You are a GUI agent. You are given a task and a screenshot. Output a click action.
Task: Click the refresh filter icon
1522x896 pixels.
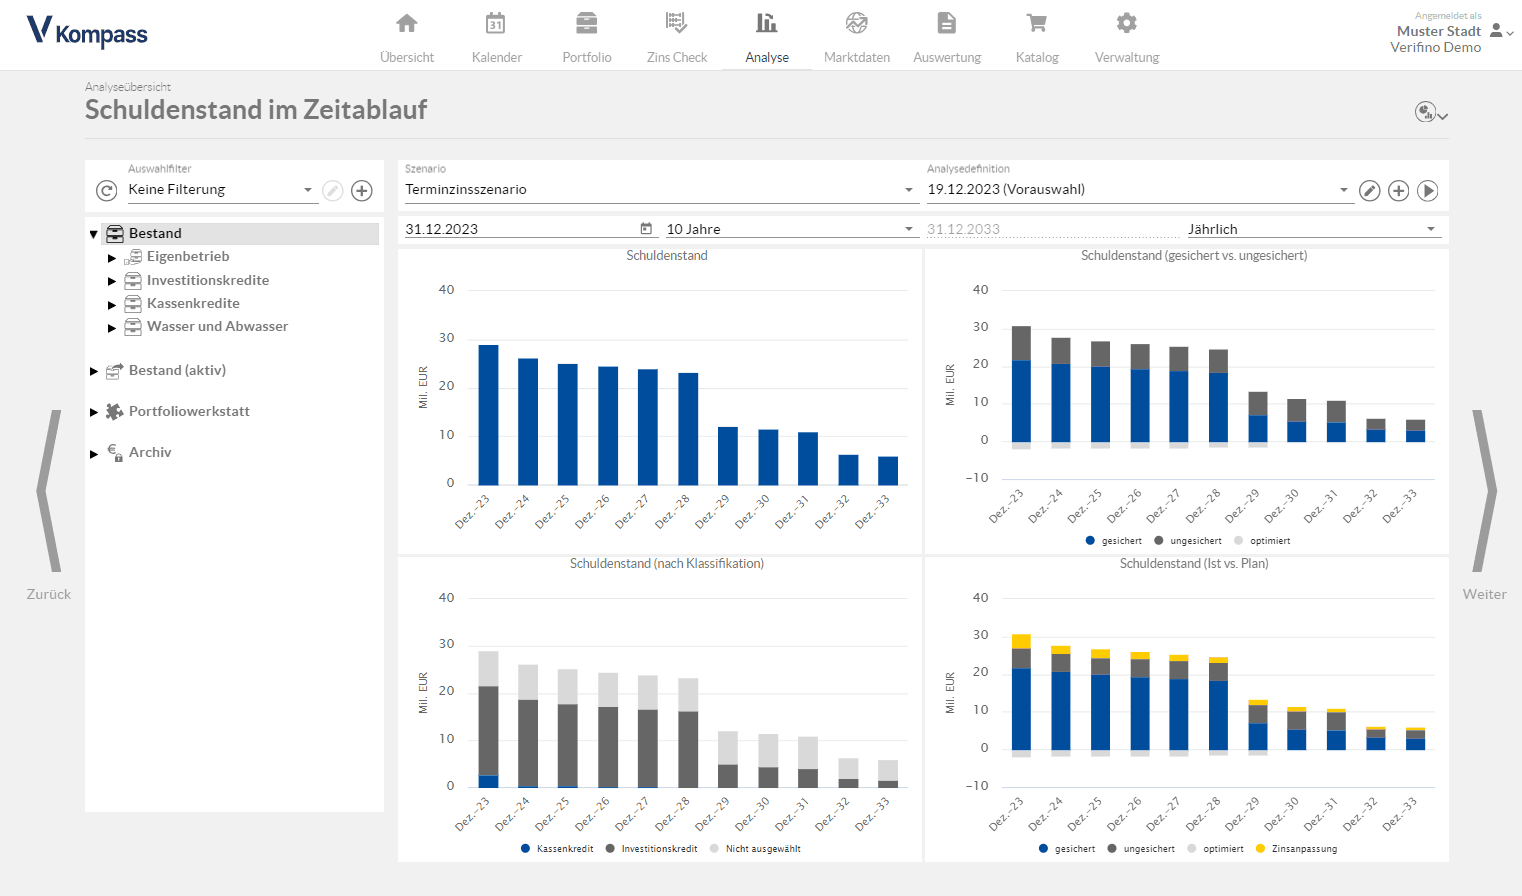tap(106, 190)
